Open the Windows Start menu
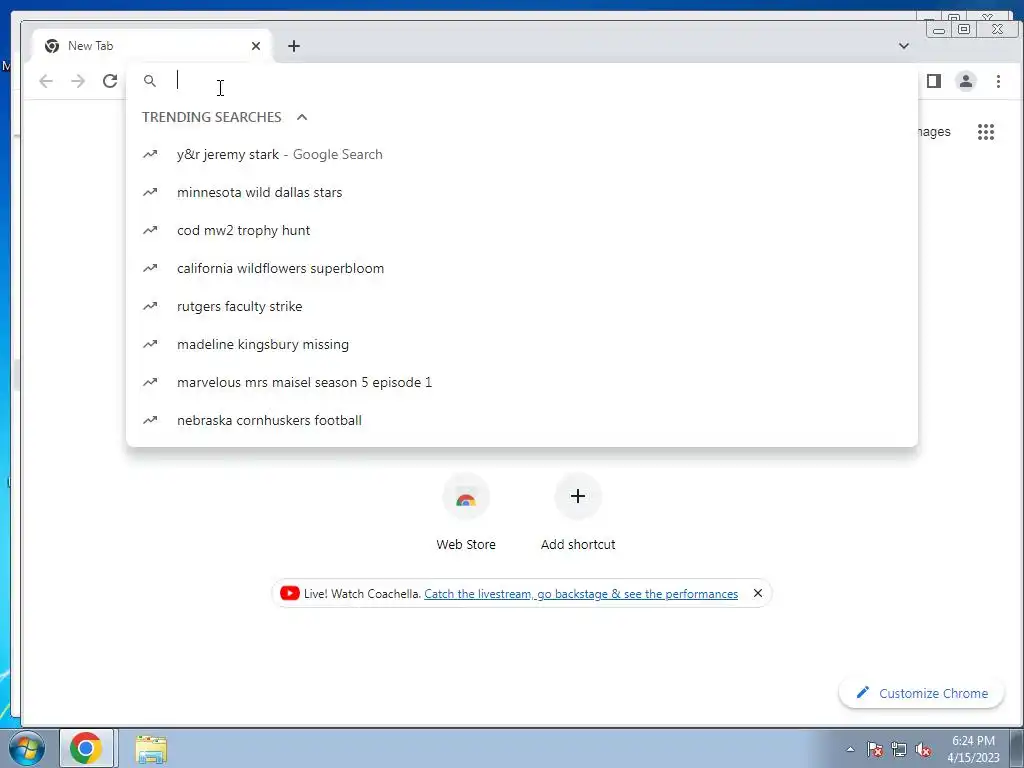The height and width of the screenshot is (768, 1024). (27, 748)
